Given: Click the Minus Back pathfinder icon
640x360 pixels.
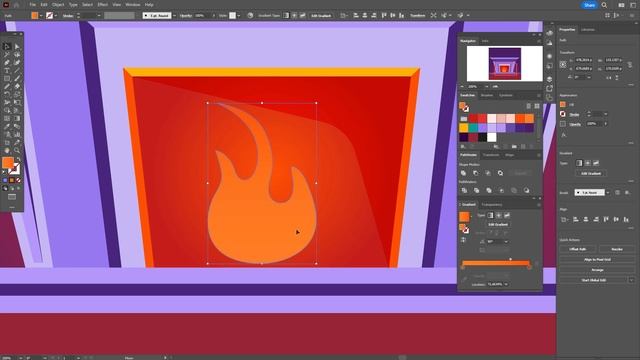Looking at the screenshot, I should point(527,190).
